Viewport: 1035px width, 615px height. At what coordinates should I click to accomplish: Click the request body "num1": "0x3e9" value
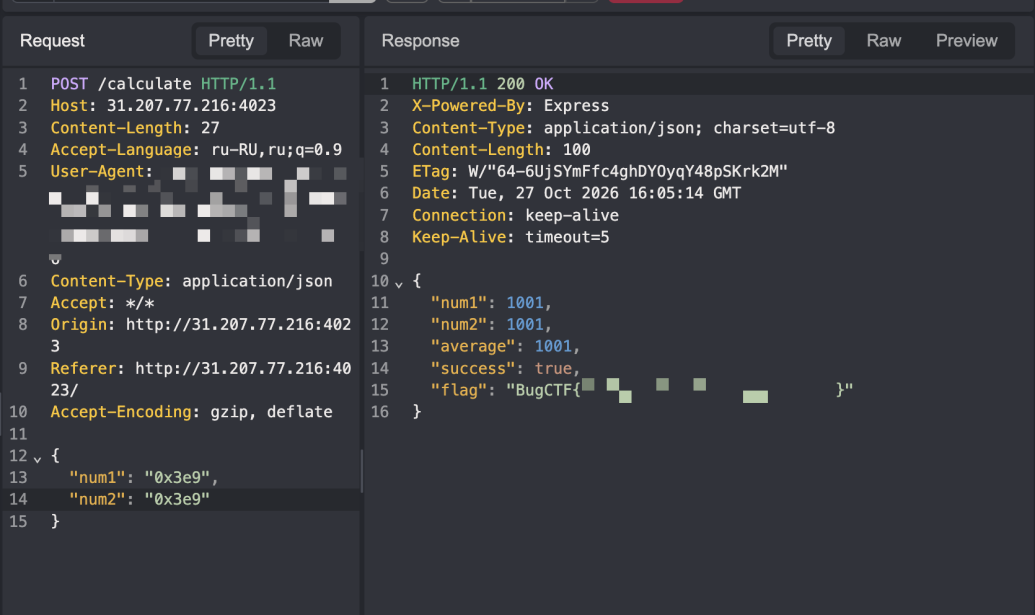[x=177, y=477]
